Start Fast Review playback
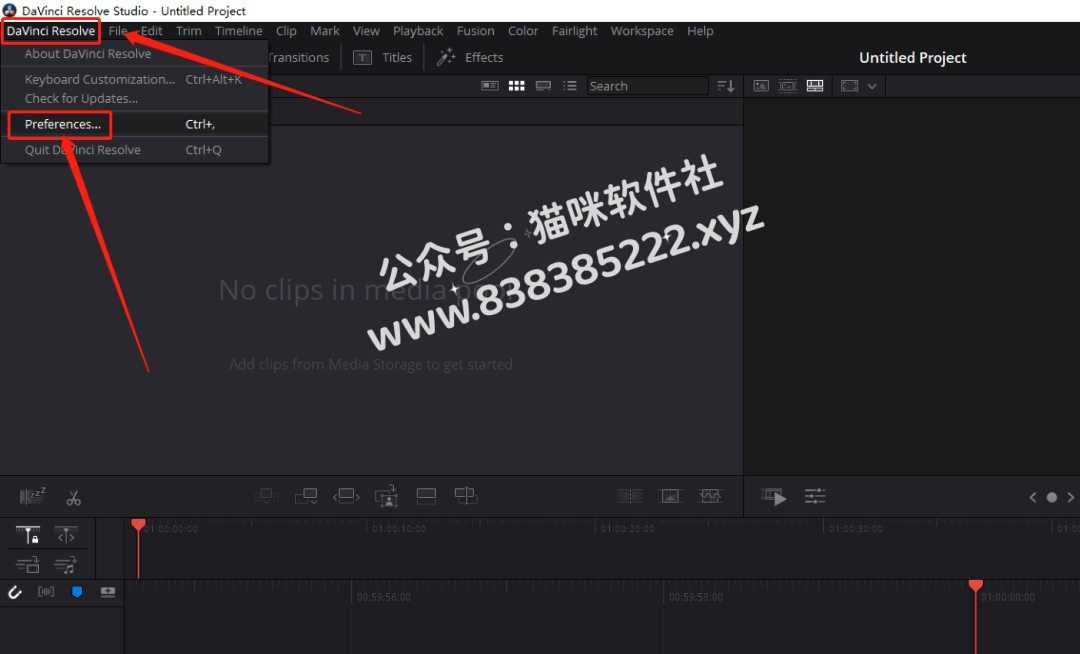The image size is (1080, 654). (773, 496)
